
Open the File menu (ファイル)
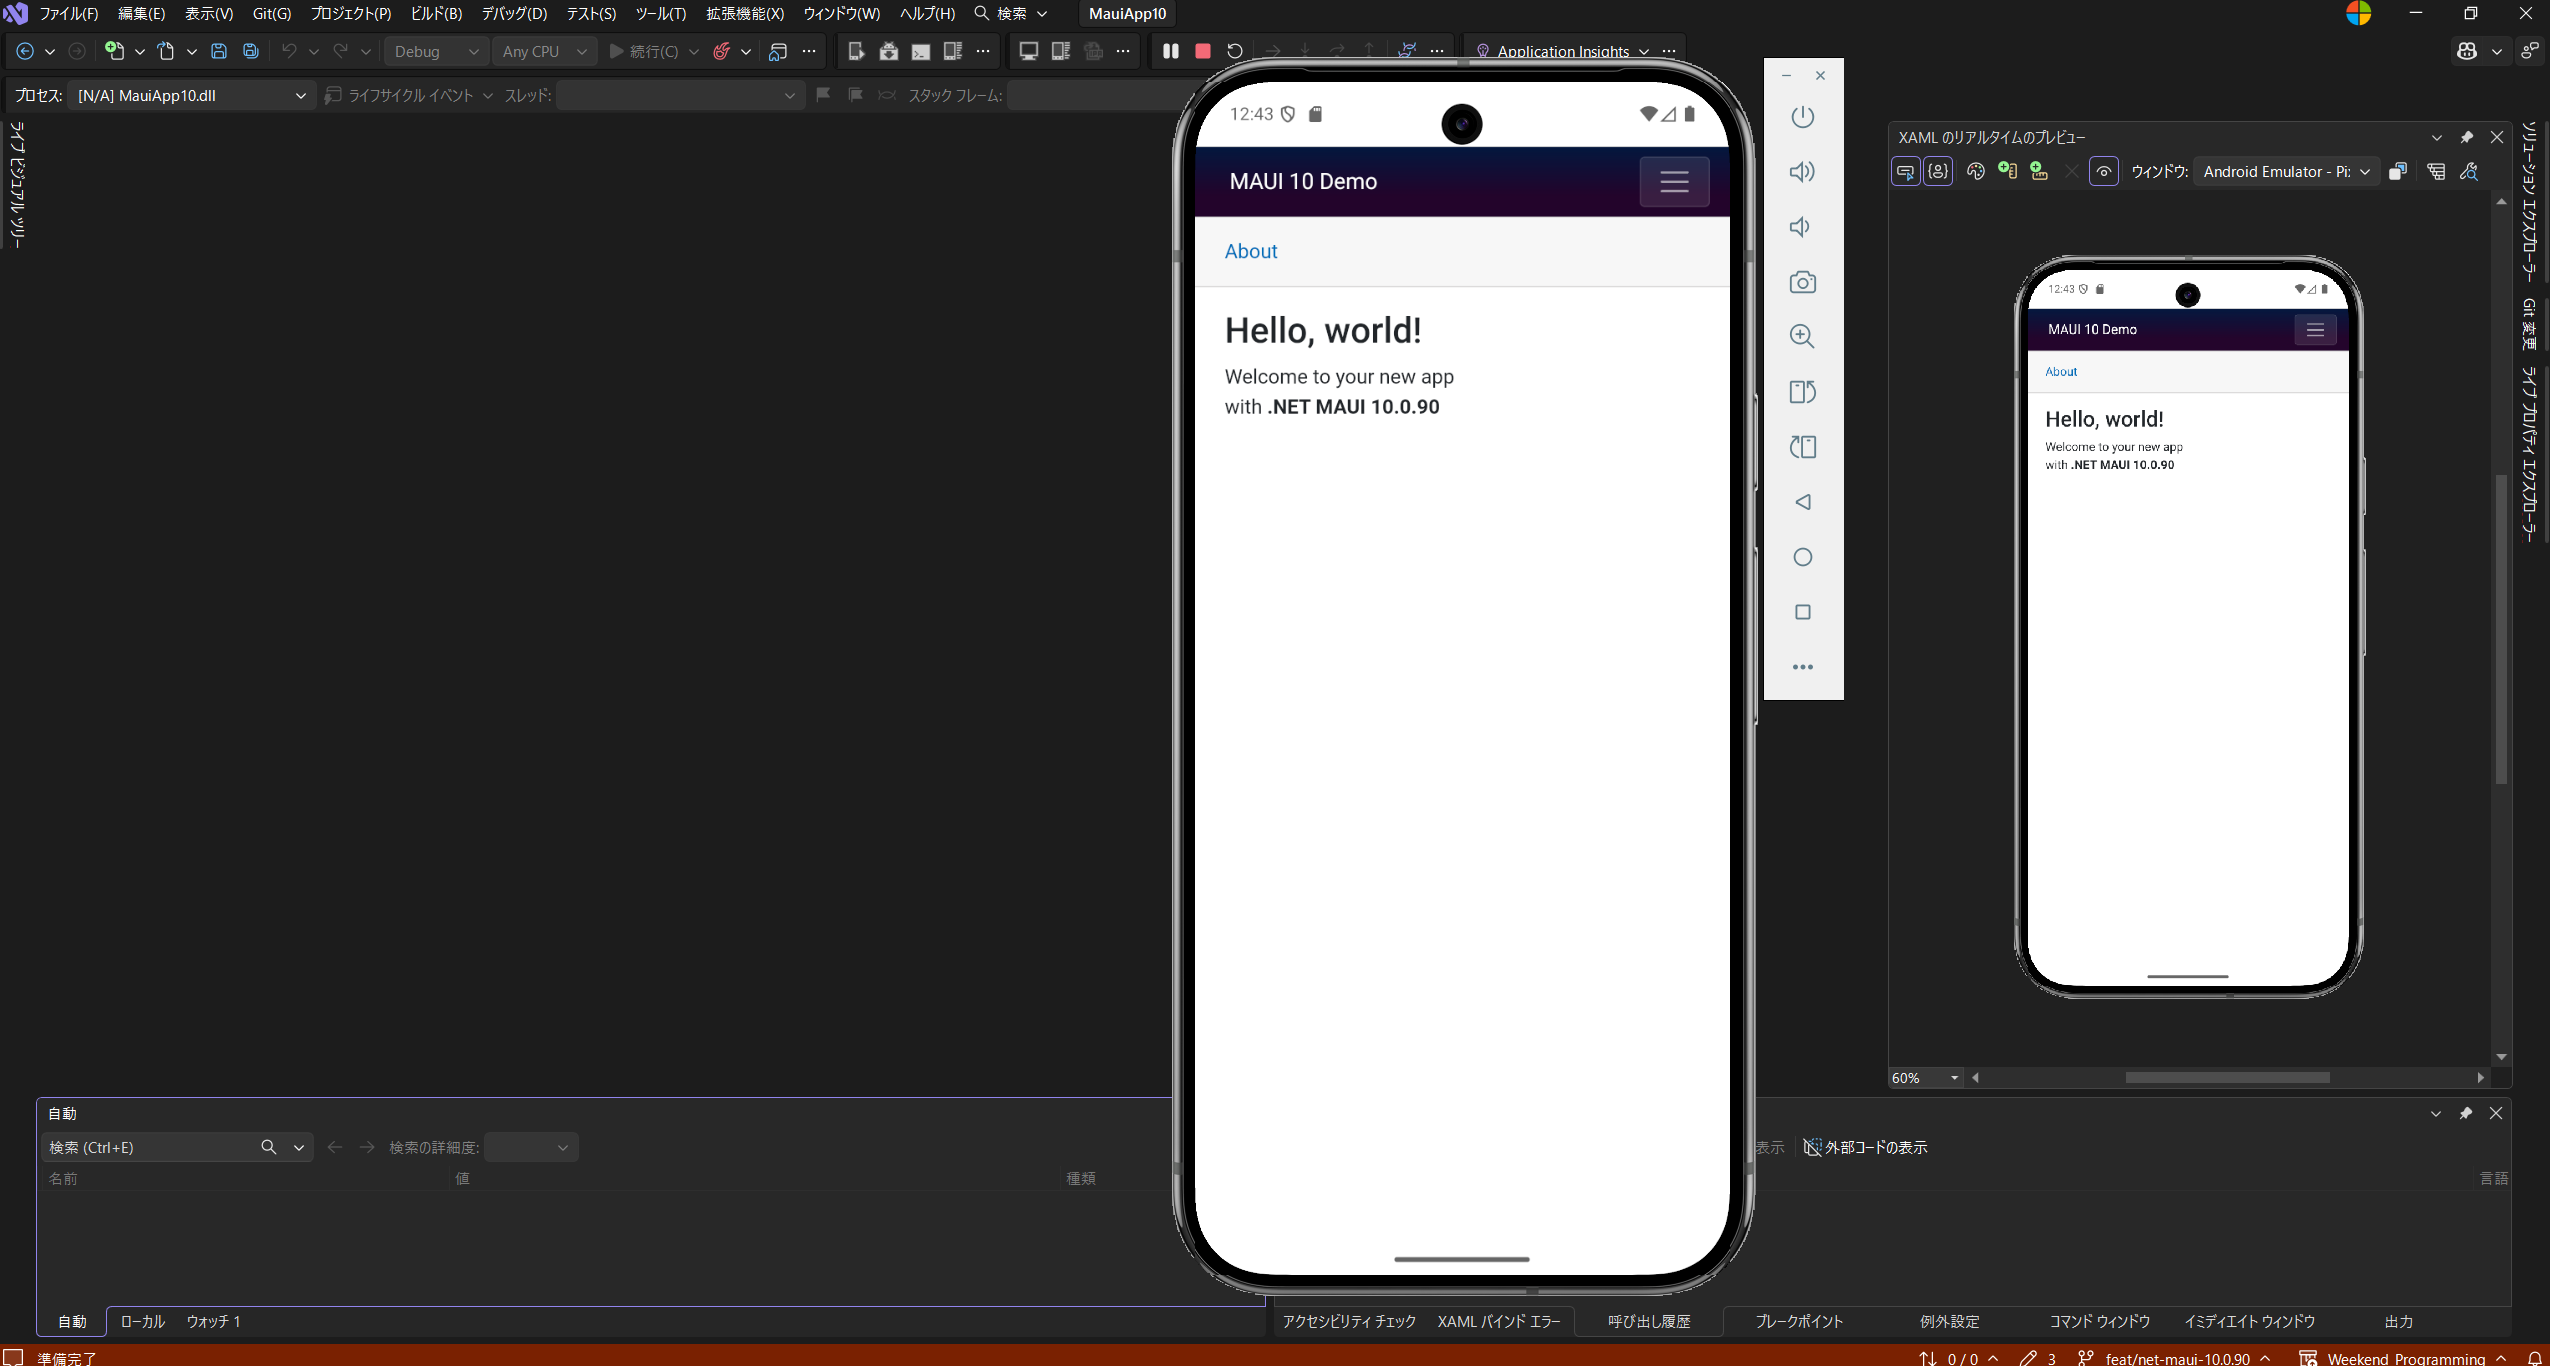point(68,13)
